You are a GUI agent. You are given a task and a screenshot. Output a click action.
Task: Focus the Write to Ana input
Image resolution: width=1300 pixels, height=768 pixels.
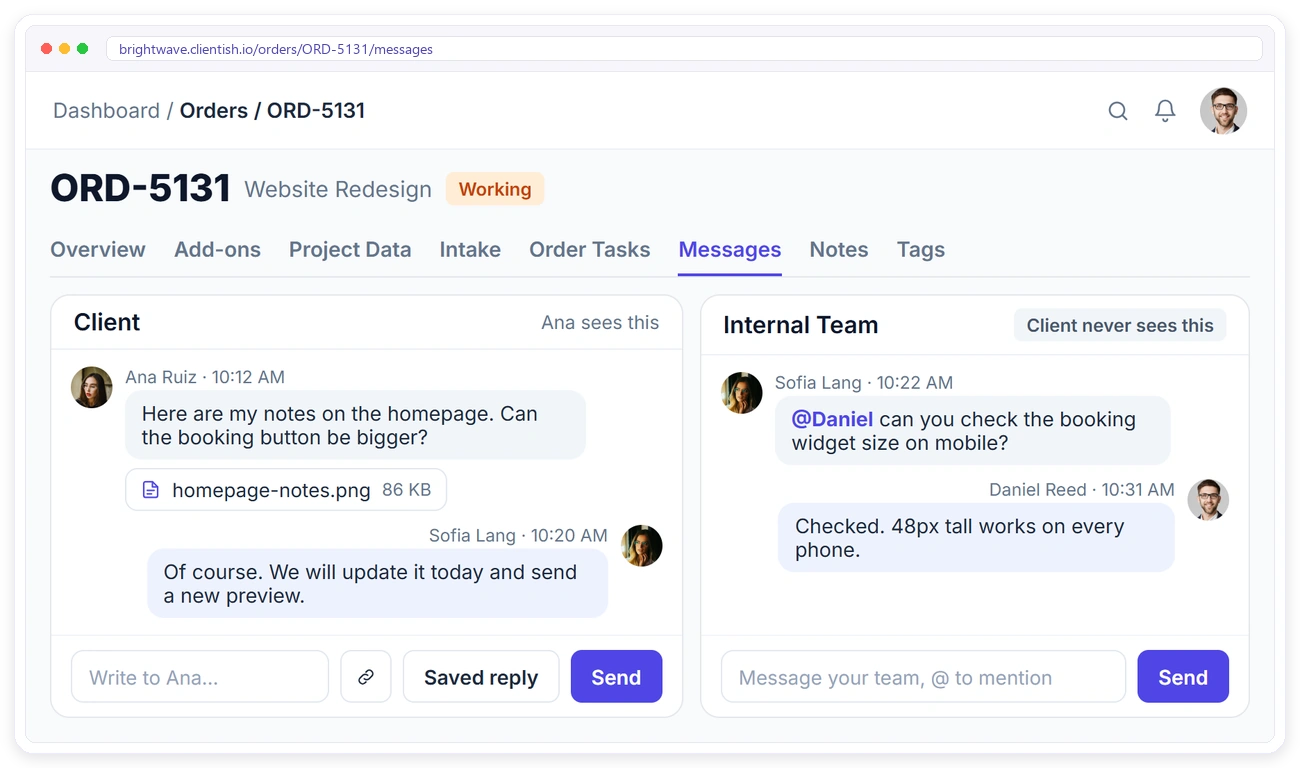[x=200, y=677]
